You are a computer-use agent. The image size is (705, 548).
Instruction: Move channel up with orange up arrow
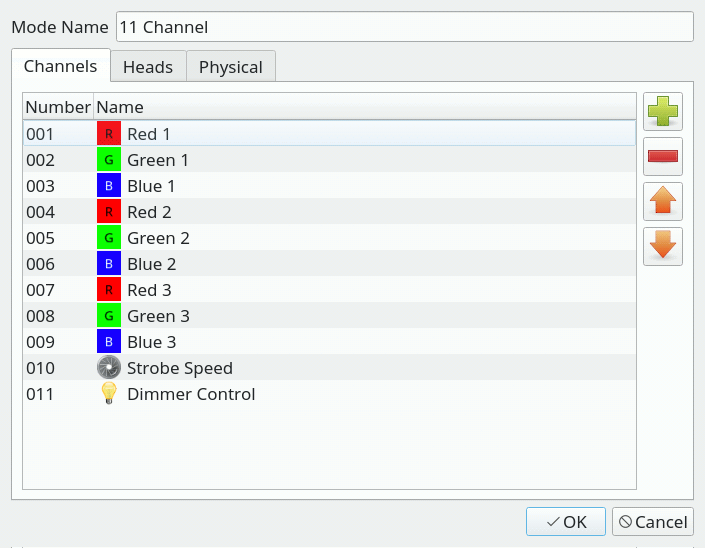click(663, 201)
